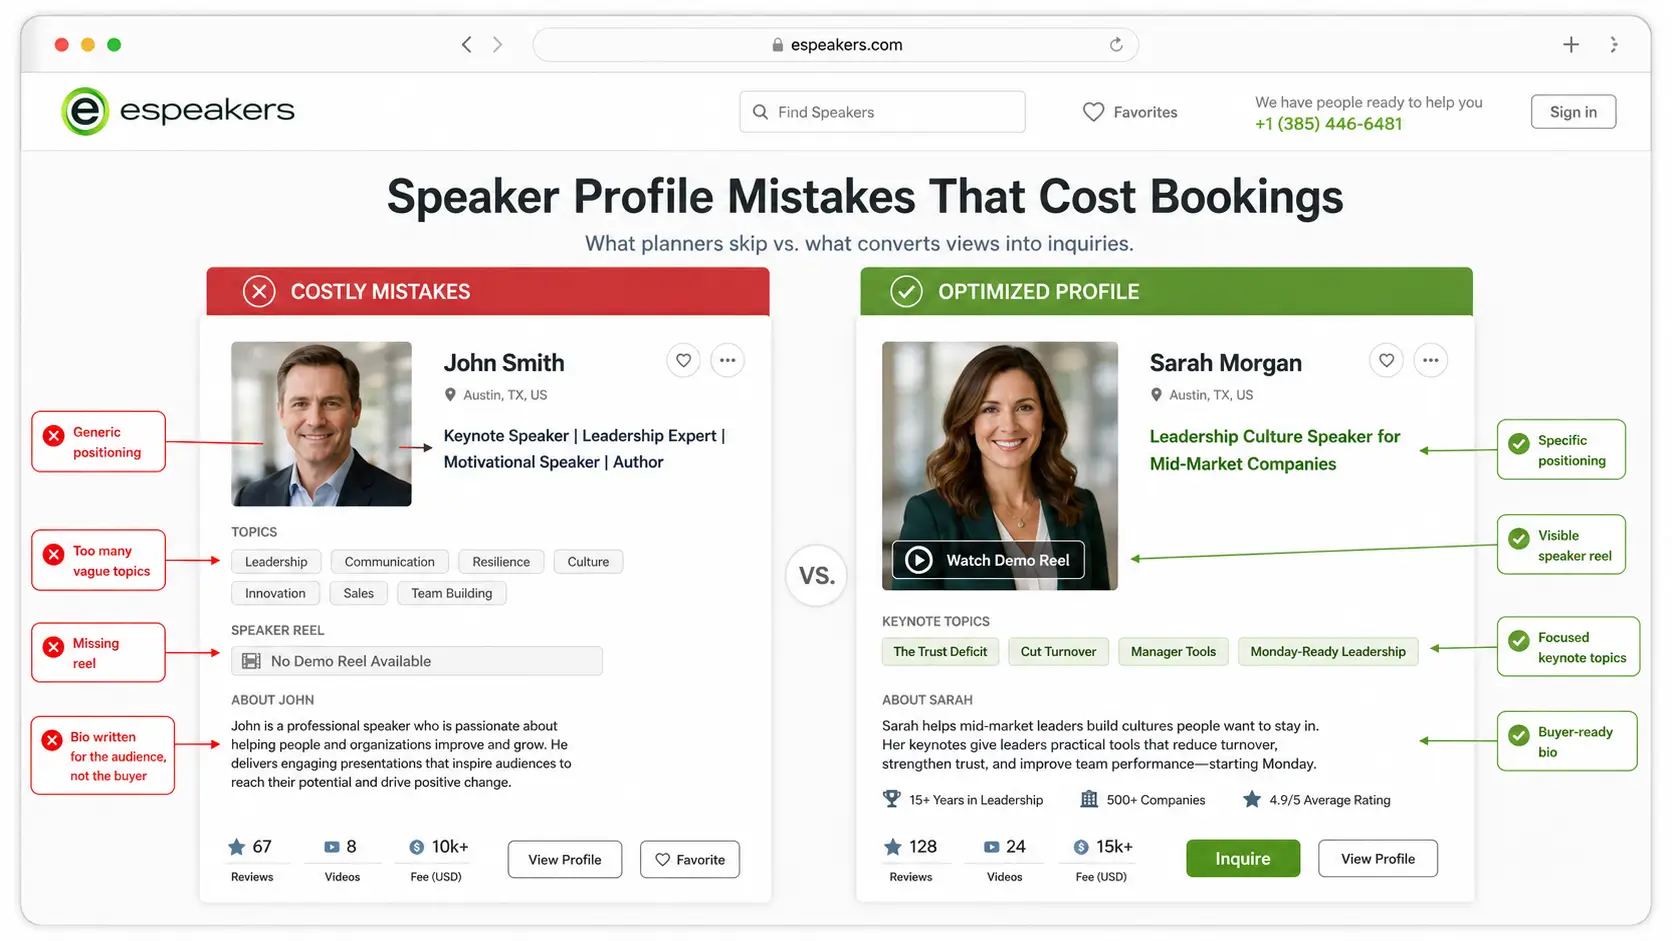The height and width of the screenshot is (941, 1672).
Task: Click View Profile on Sarah Morgan's card
Action: click(x=1378, y=859)
